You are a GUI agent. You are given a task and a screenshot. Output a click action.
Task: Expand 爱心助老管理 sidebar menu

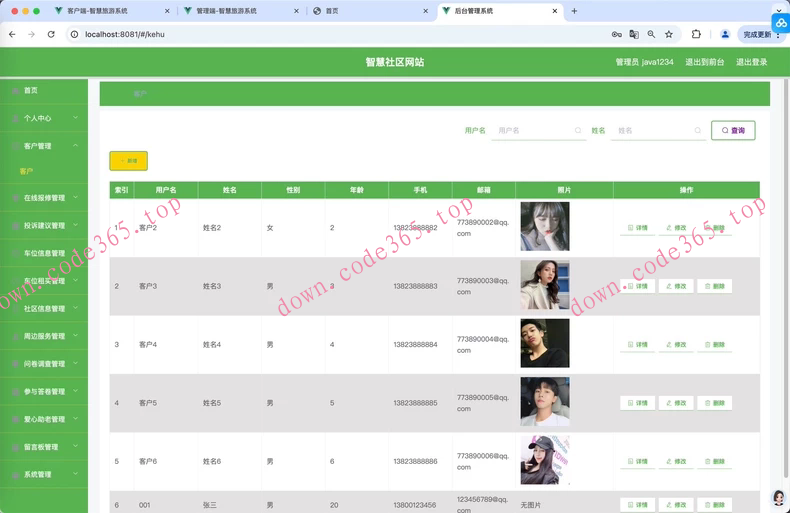[44, 419]
